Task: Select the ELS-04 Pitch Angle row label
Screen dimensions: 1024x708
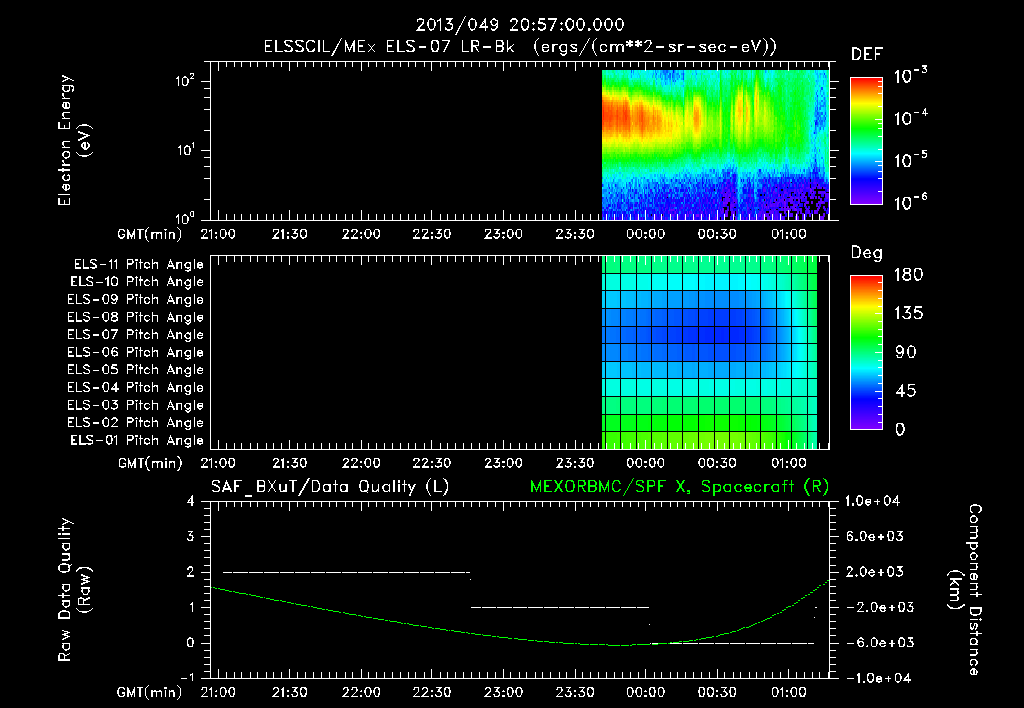Action: pyautogui.click(x=136, y=388)
